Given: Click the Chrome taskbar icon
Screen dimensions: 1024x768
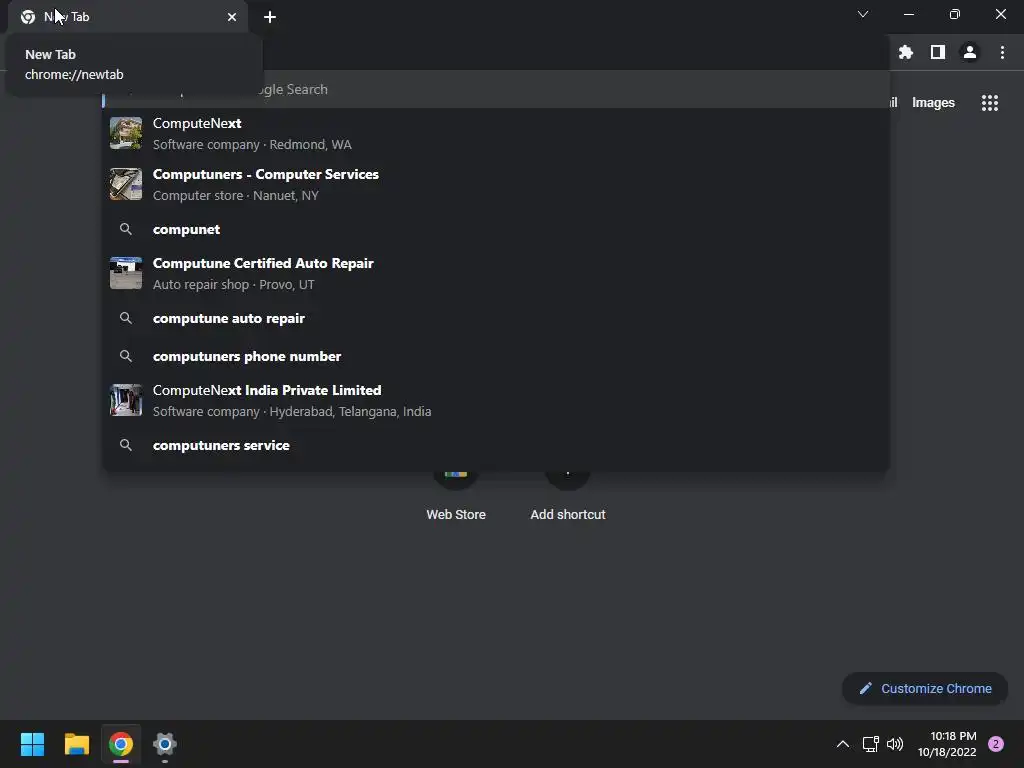Looking at the screenshot, I should [x=121, y=744].
